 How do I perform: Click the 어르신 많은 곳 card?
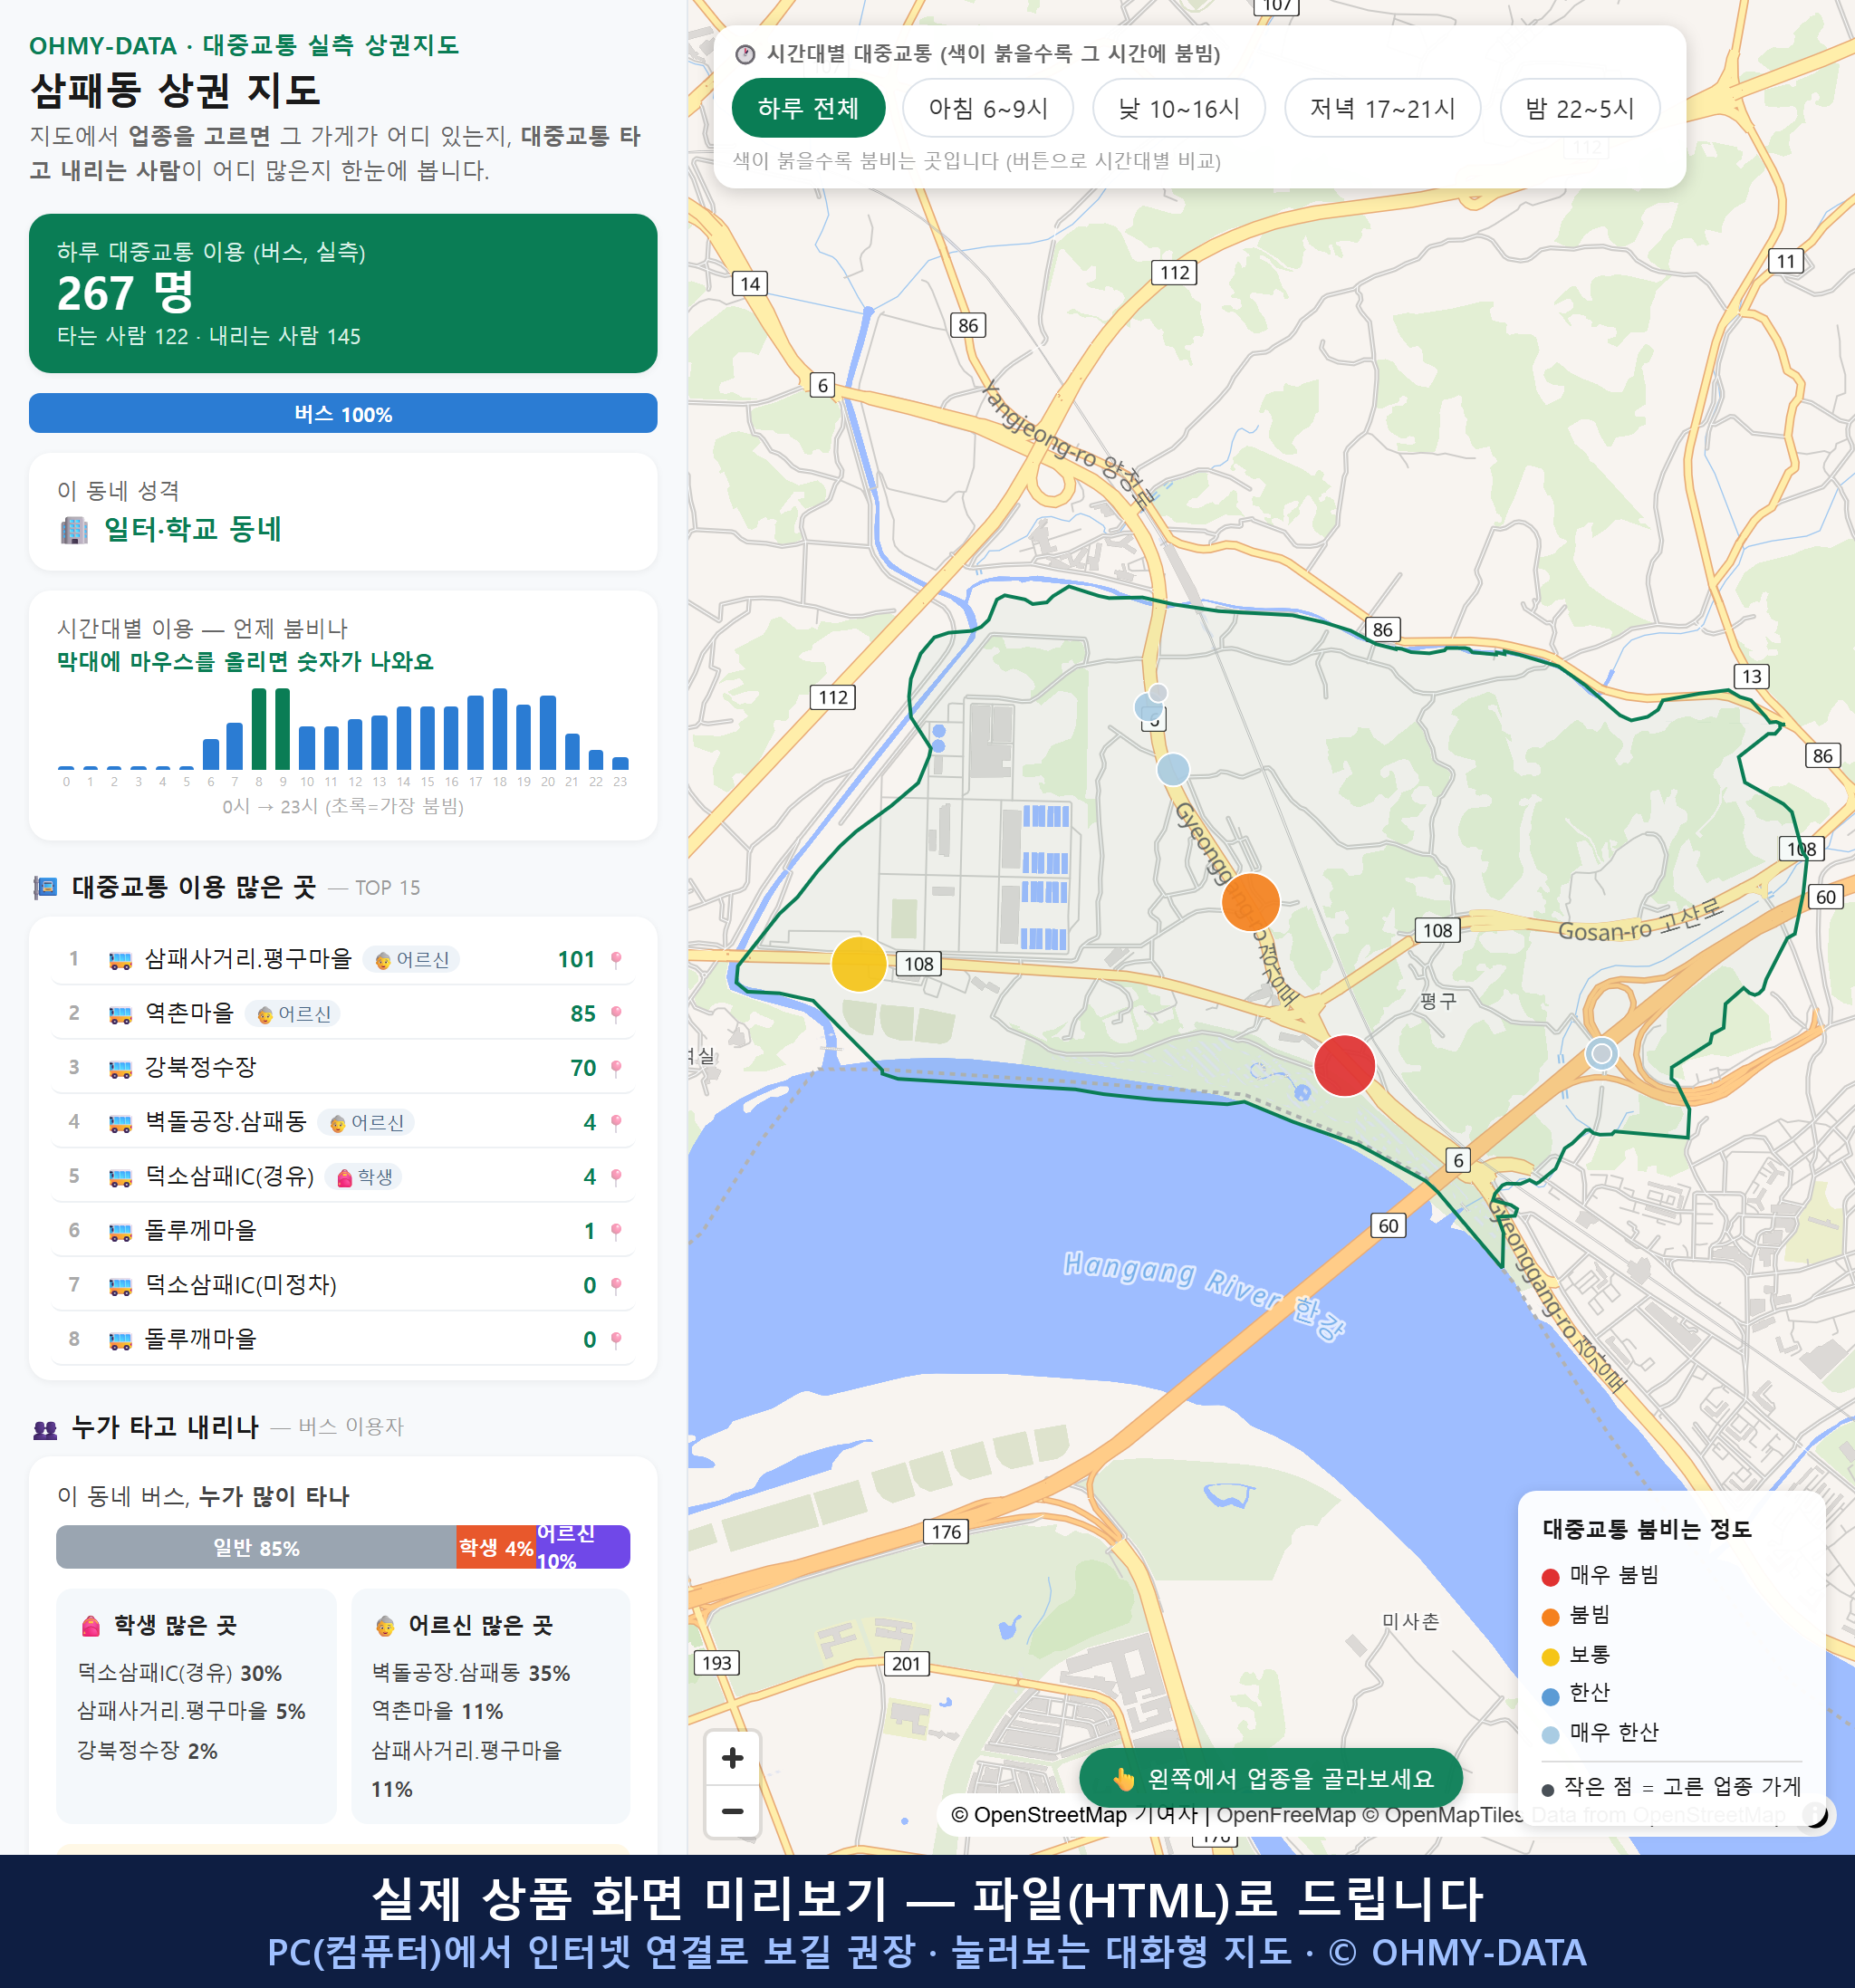[491, 1705]
